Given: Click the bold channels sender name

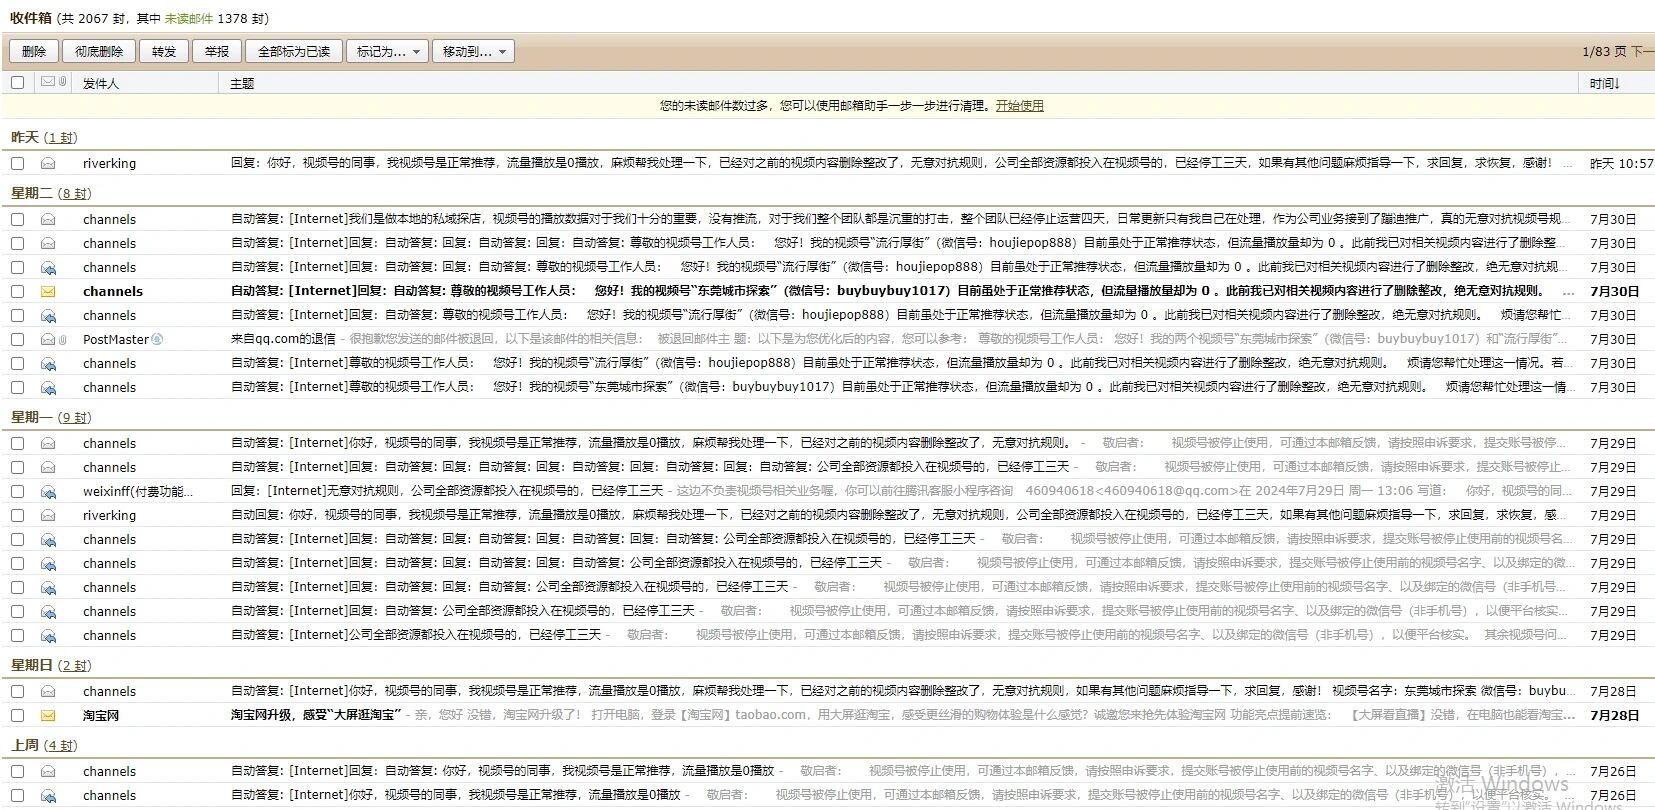Looking at the screenshot, I should point(112,291).
